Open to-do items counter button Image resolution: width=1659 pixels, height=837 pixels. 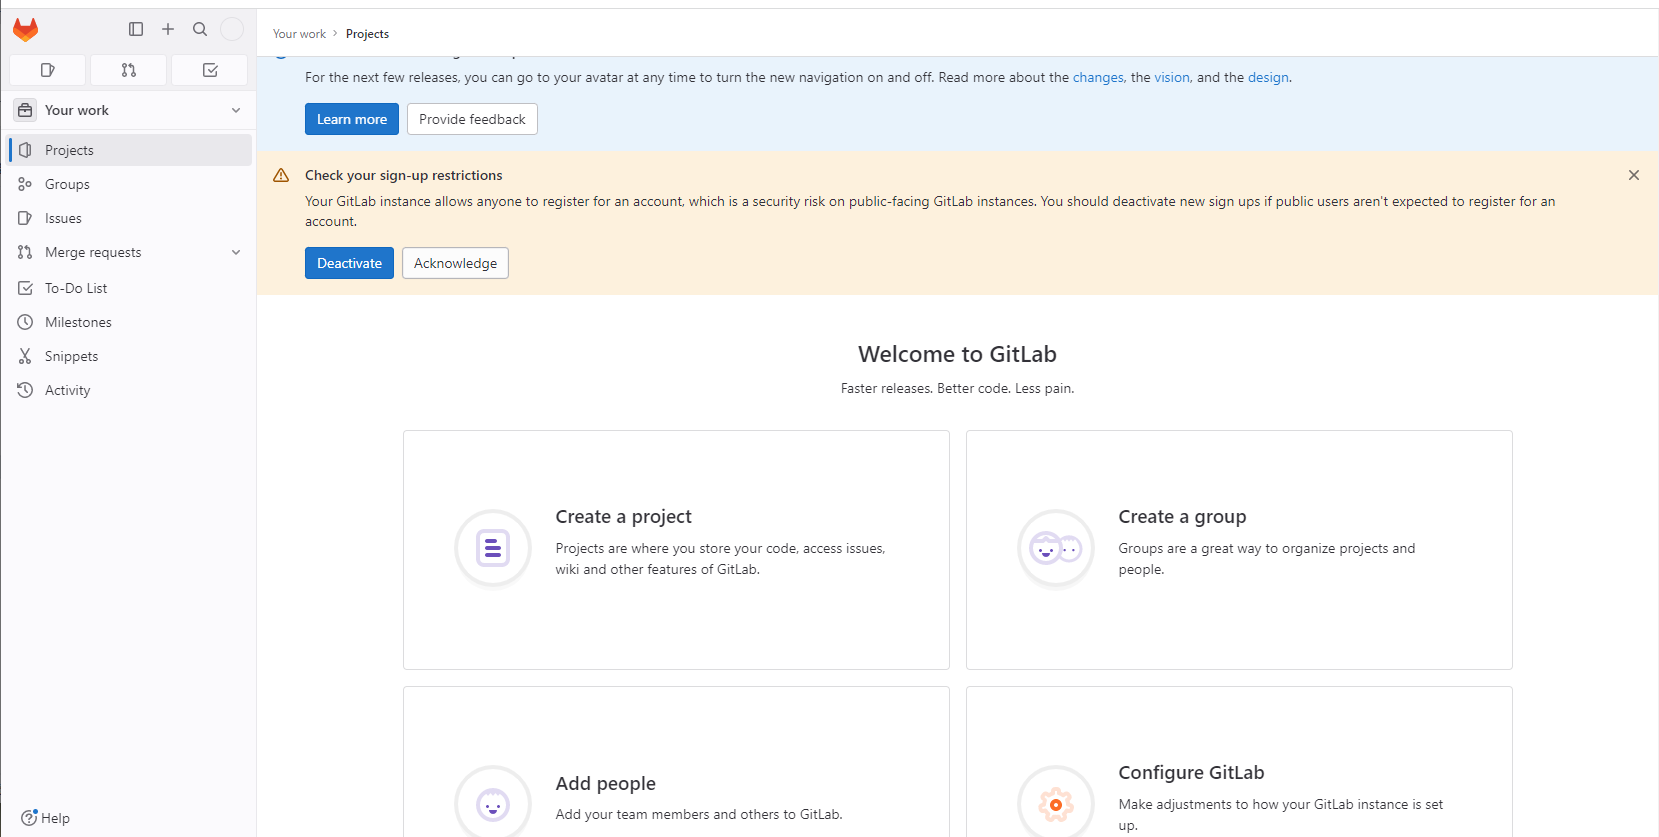(x=209, y=70)
